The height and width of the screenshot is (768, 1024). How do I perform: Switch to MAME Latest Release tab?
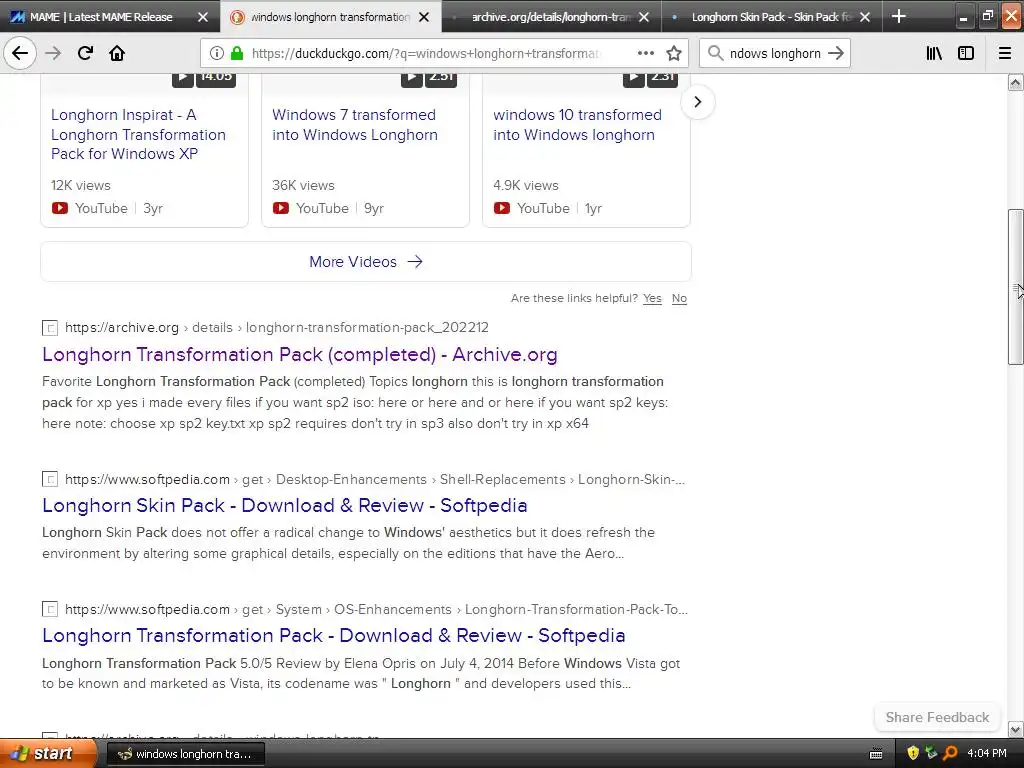tap(101, 17)
